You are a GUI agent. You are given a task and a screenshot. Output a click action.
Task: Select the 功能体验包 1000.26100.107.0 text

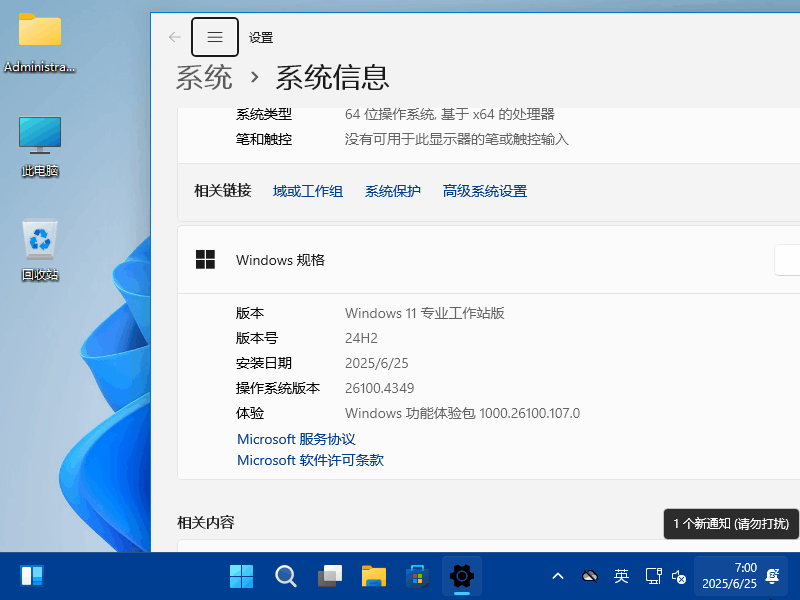click(x=493, y=413)
